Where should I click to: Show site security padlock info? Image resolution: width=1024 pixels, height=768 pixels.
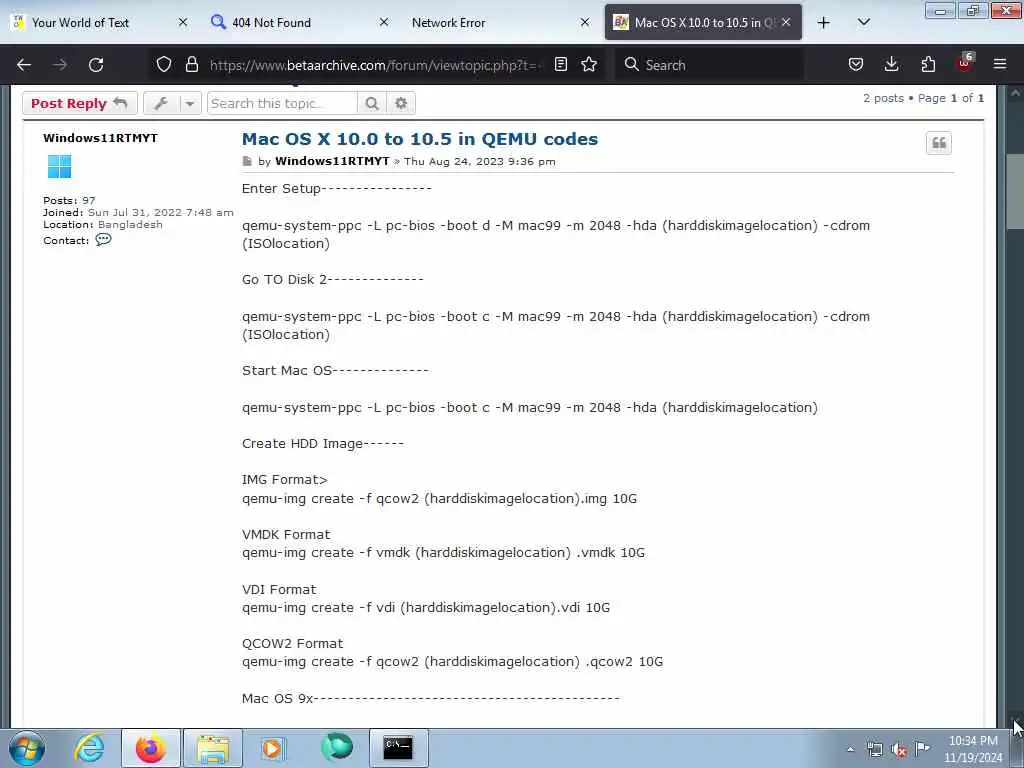tap(191, 65)
